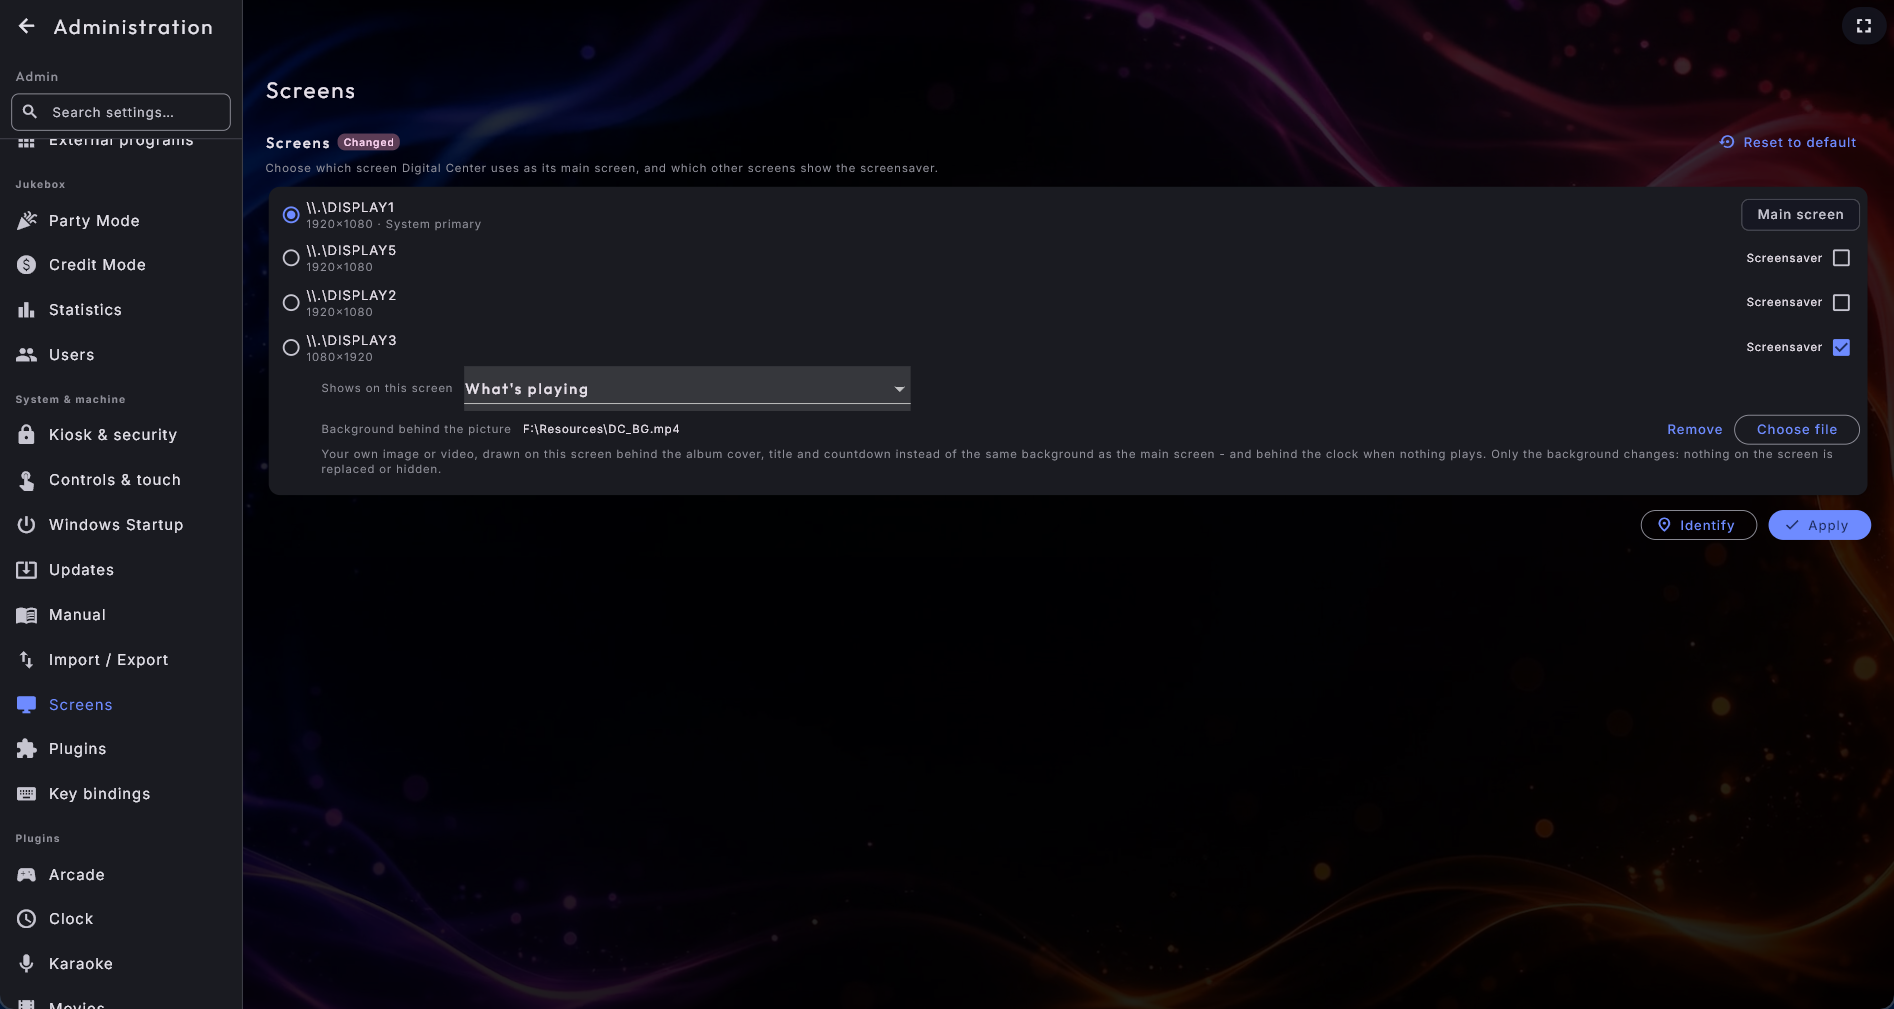1894x1009 pixels.
Task: Click the Arcade gamepad icon
Action: click(27, 875)
